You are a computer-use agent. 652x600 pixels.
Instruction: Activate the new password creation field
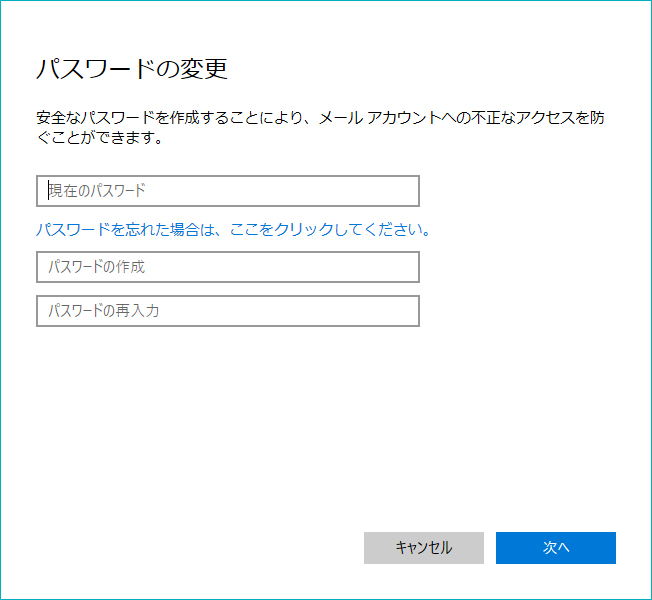(227, 267)
